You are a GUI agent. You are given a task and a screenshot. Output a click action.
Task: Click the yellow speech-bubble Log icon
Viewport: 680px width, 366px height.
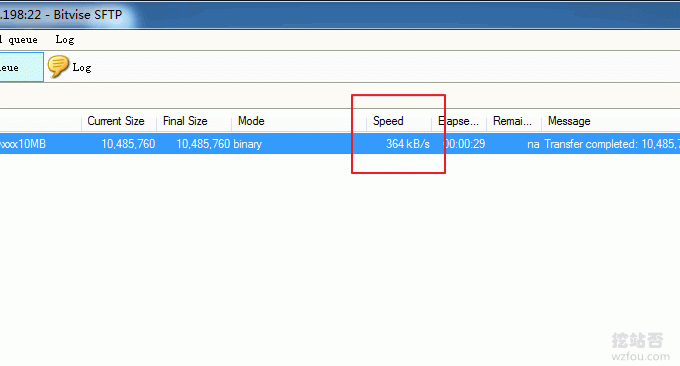58,66
